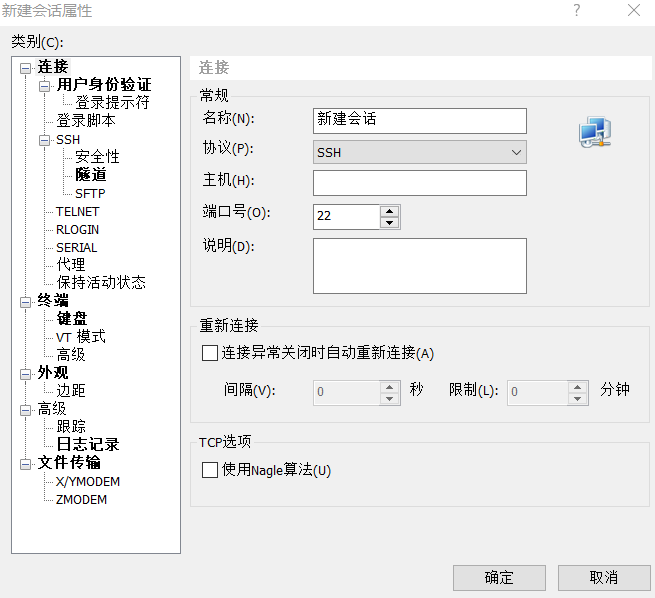Viewport: 655px width, 598px height.
Task: Collapse the 终端 tree node
Action: pyautogui.click(x=25, y=302)
